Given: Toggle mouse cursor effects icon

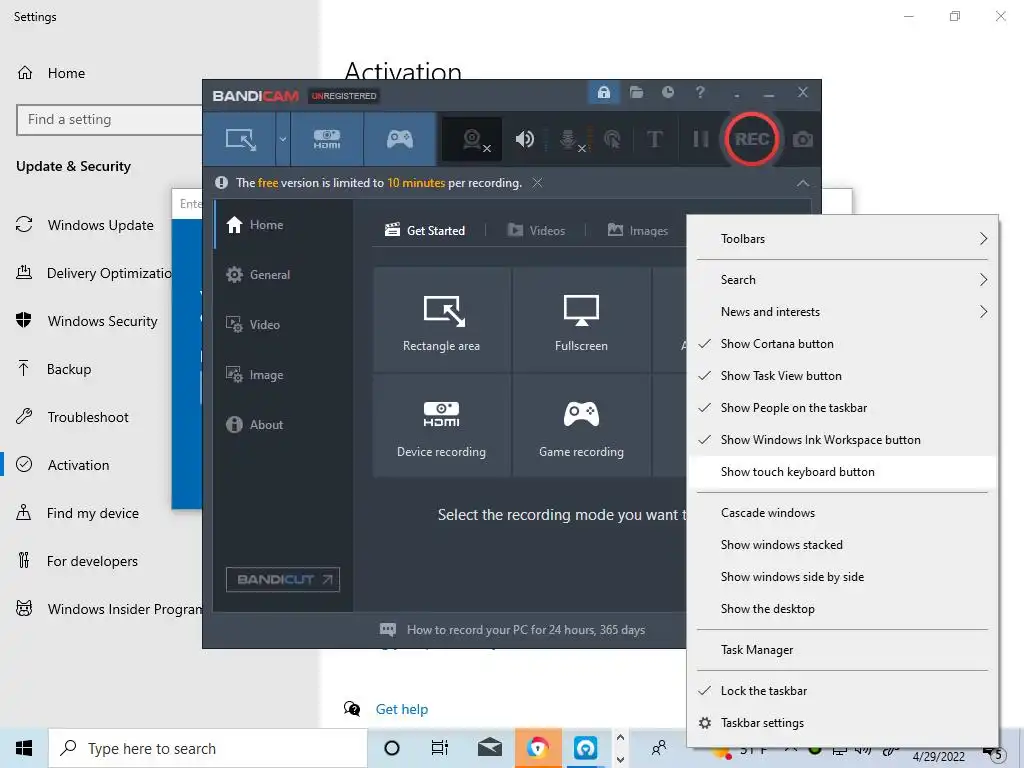Looking at the screenshot, I should coord(612,139).
